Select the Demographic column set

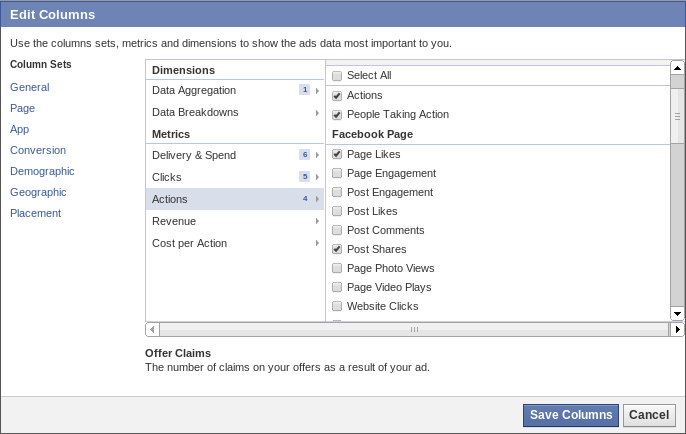tap(42, 171)
